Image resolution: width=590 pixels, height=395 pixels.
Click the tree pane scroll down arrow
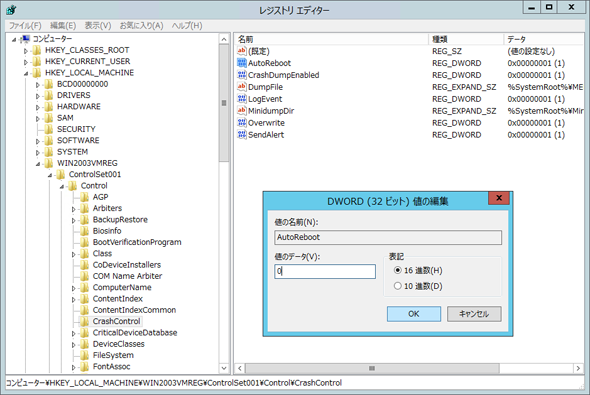(x=224, y=368)
